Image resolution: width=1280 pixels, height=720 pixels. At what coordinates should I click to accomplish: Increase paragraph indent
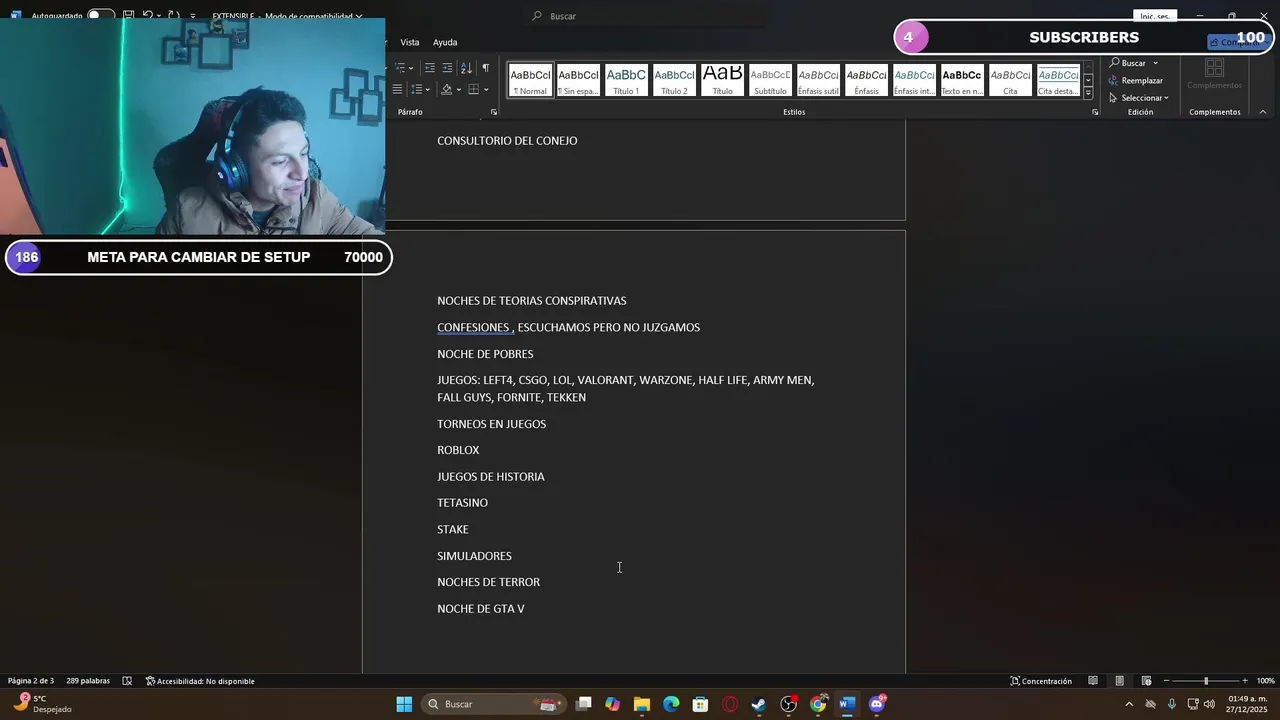pos(447,67)
